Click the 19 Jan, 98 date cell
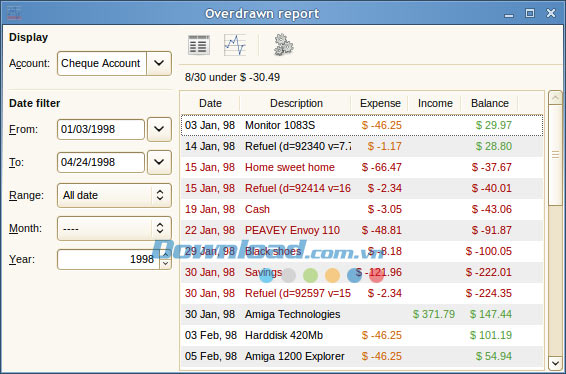The height and width of the screenshot is (374, 566). pyautogui.click(x=210, y=209)
